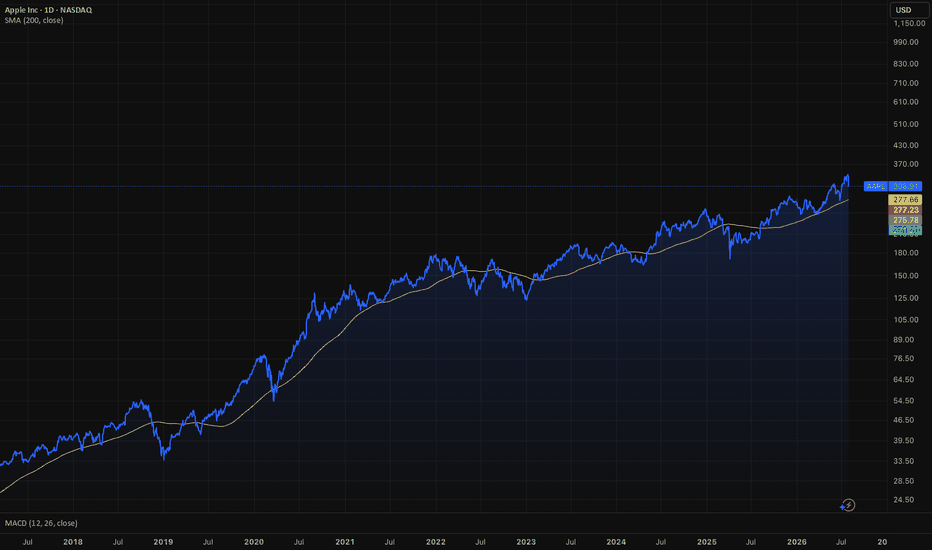Click the 64.50 price scale label
The image size is (932, 550).
pos(904,379)
